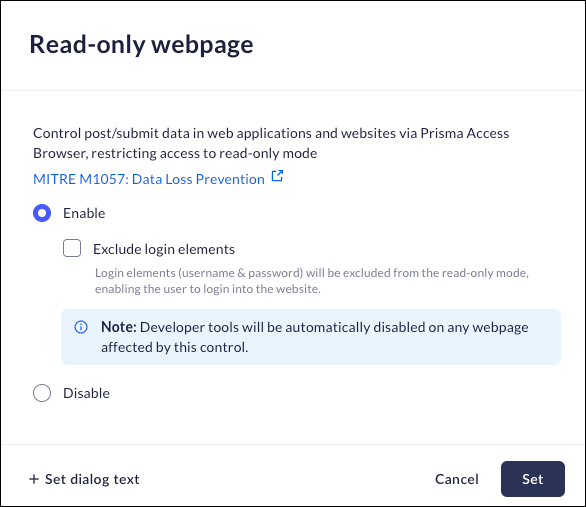Image resolution: width=586 pixels, height=507 pixels.
Task: Select the Enable radio button
Action: pyautogui.click(x=42, y=213)
